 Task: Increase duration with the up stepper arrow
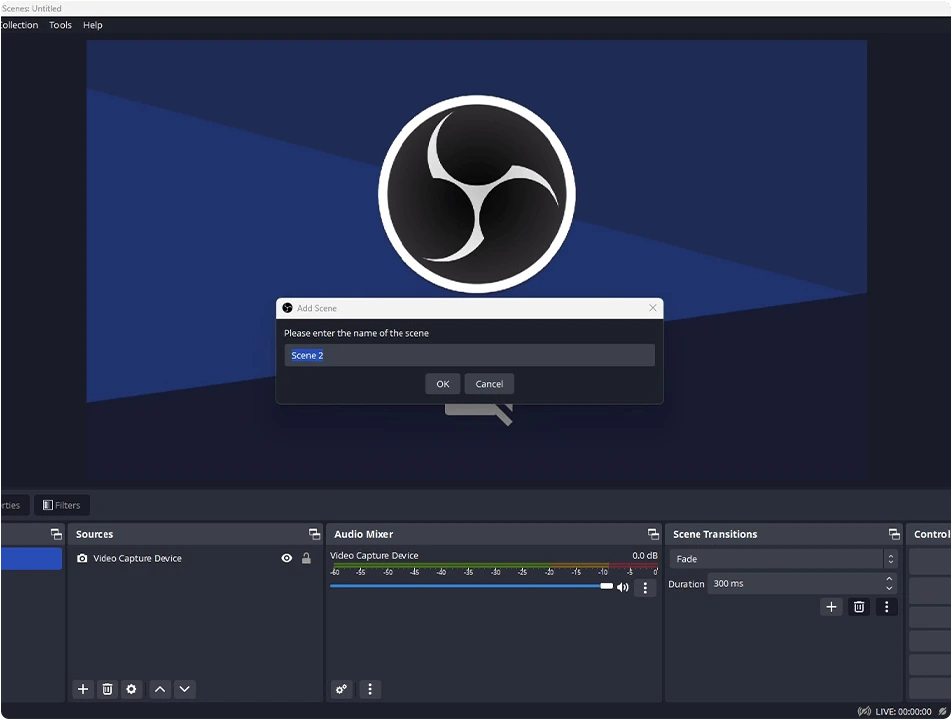coord(889,579)
